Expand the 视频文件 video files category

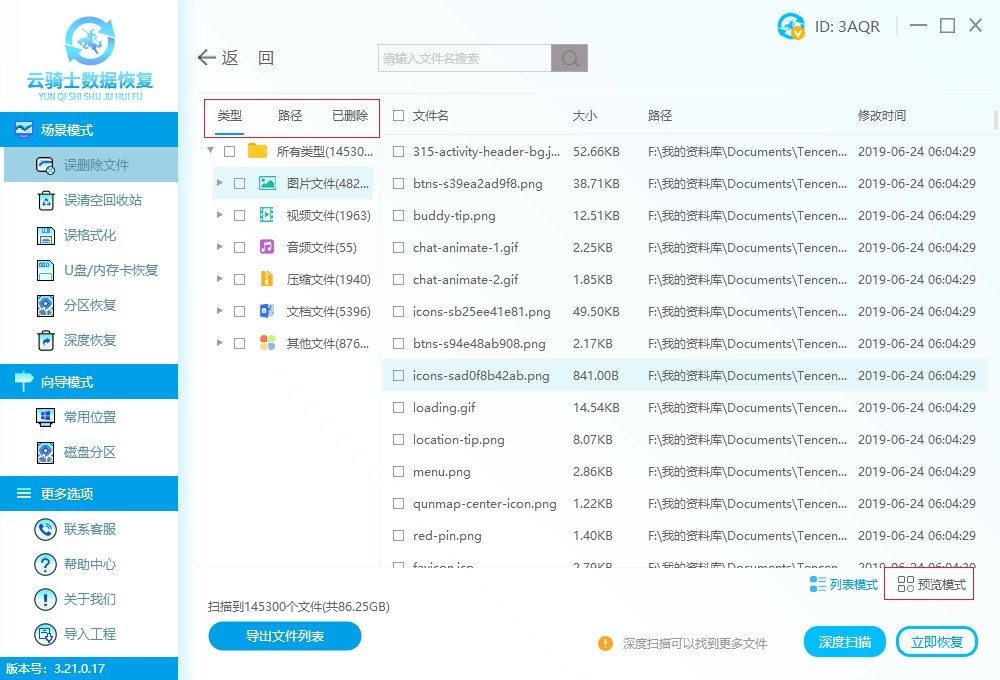[221, 215]
